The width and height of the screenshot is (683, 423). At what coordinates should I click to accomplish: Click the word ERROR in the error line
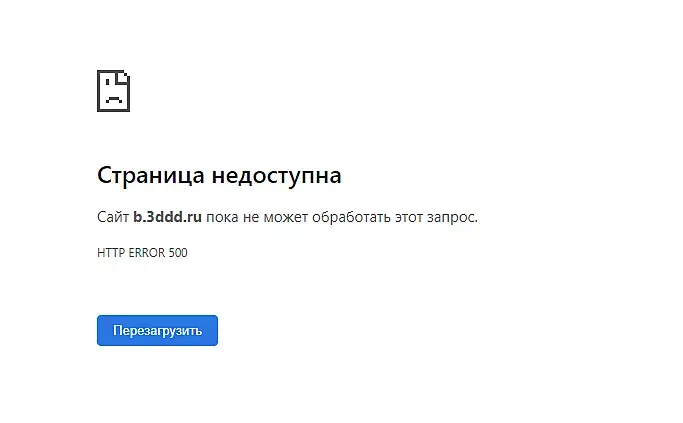click(x=147, y=253)
